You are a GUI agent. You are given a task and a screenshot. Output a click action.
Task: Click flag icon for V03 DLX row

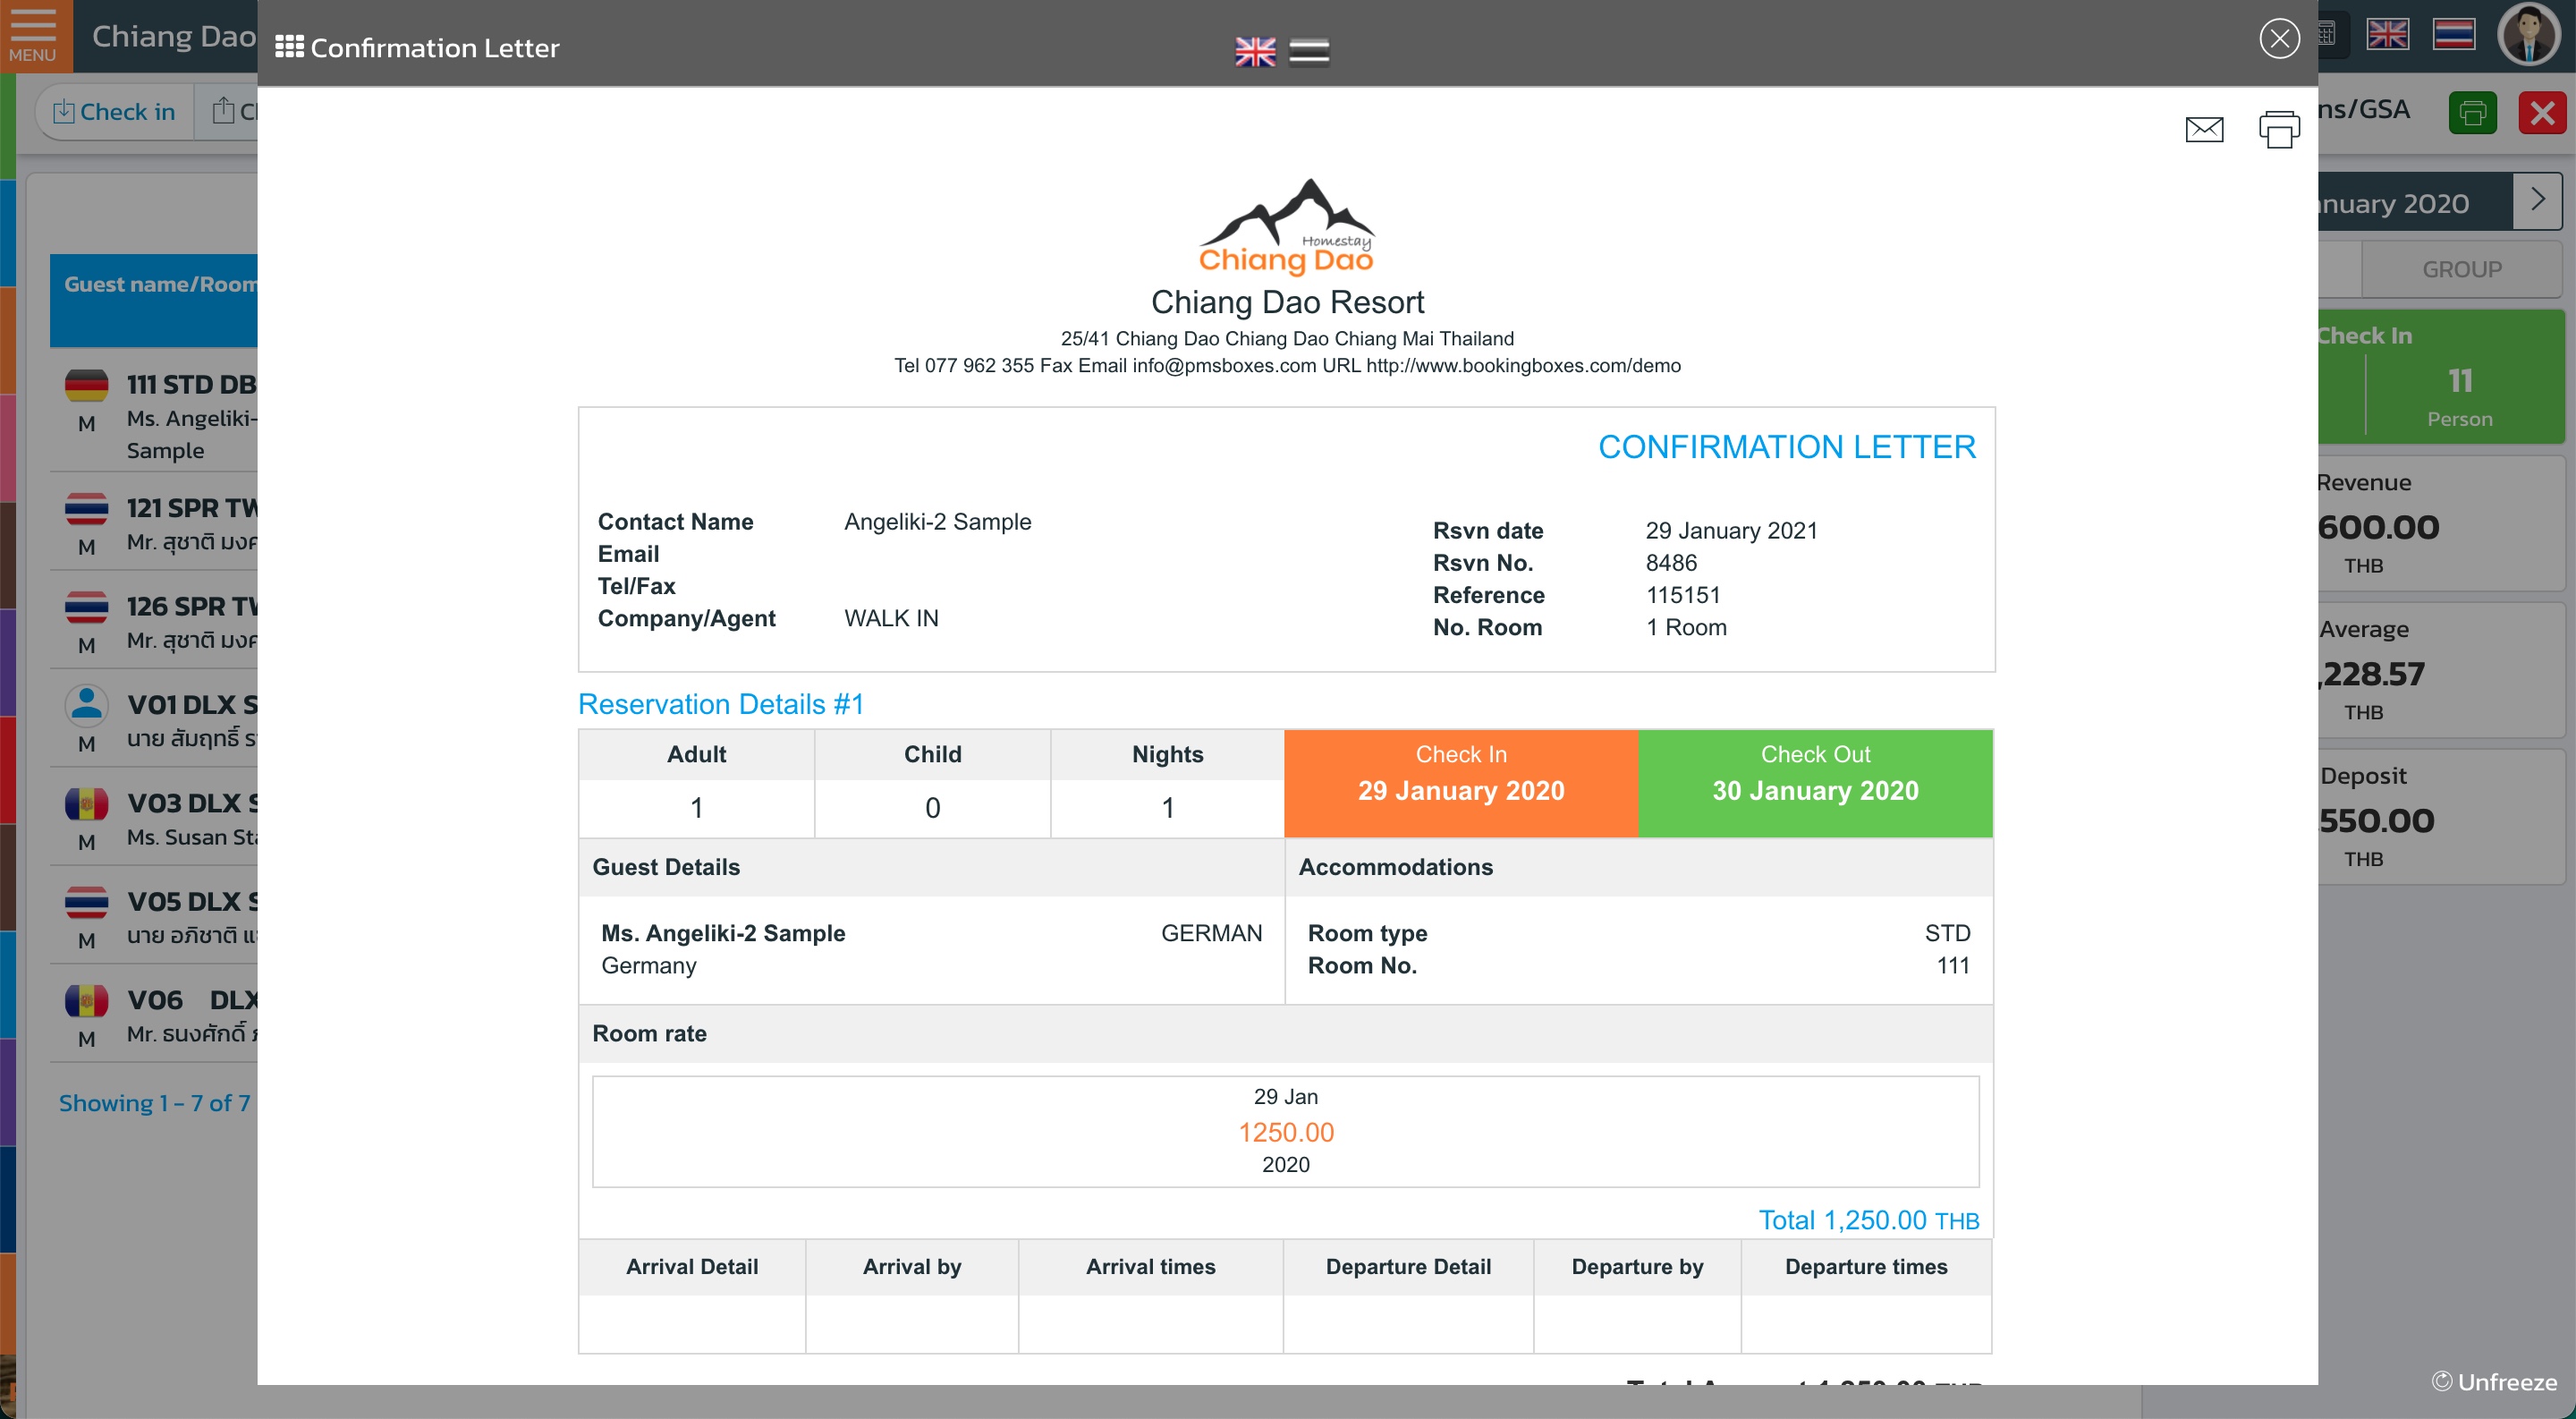click(x=87, y=804)
